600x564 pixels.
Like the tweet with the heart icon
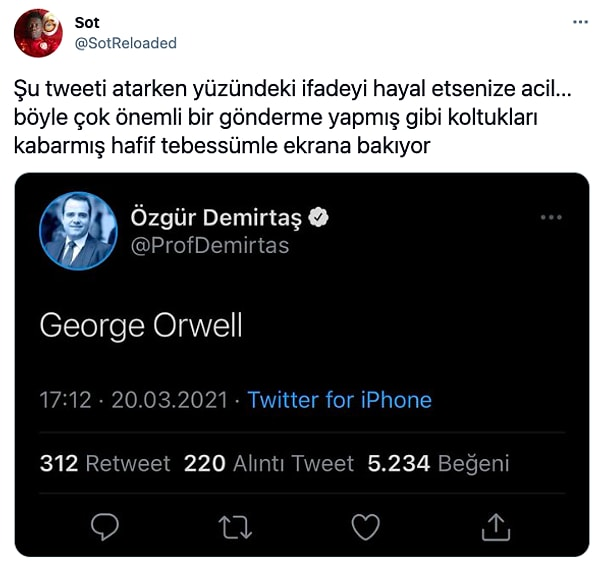pos(366,524)
